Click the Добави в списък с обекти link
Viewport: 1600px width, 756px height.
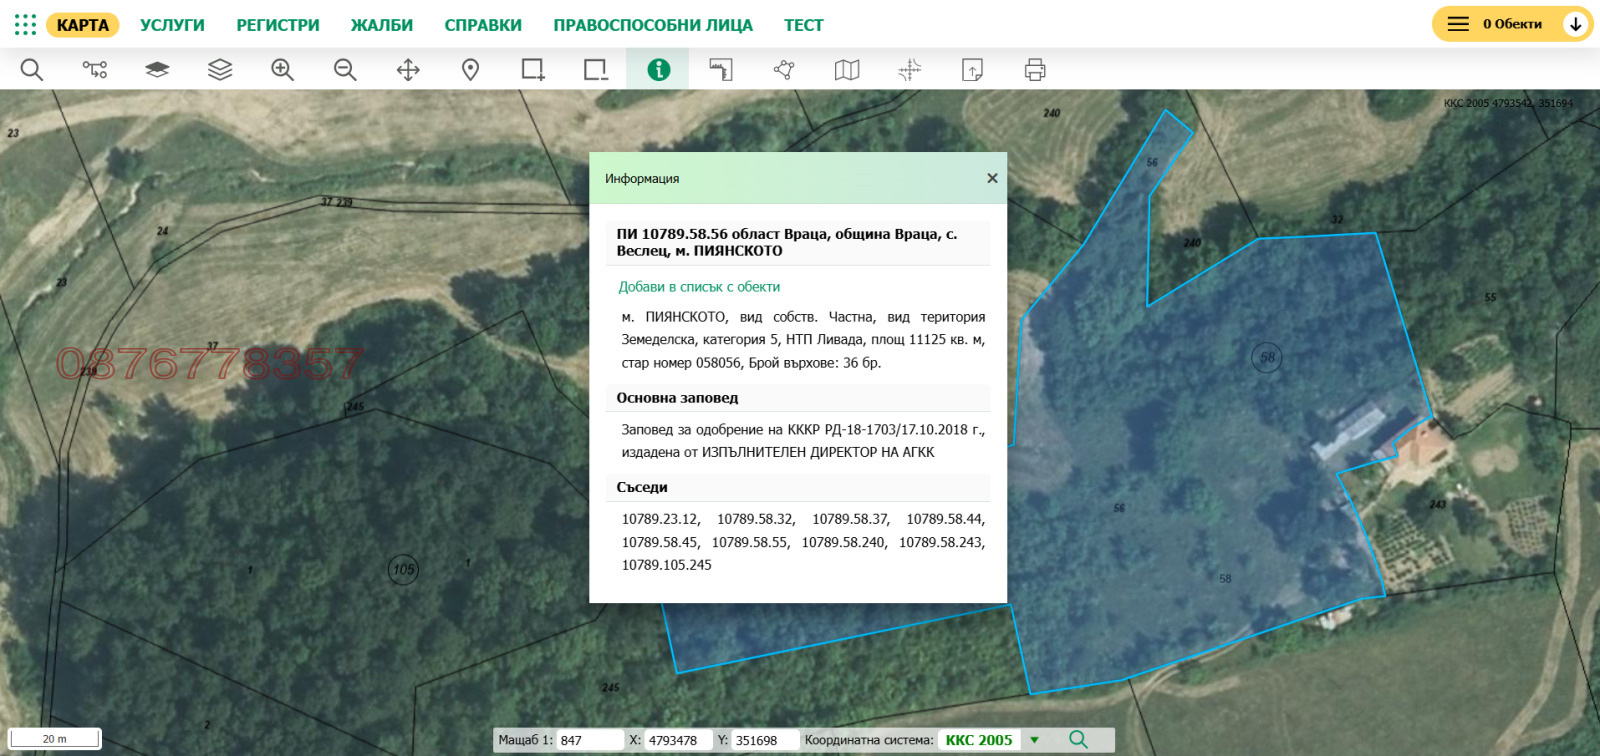coord(699,287)
